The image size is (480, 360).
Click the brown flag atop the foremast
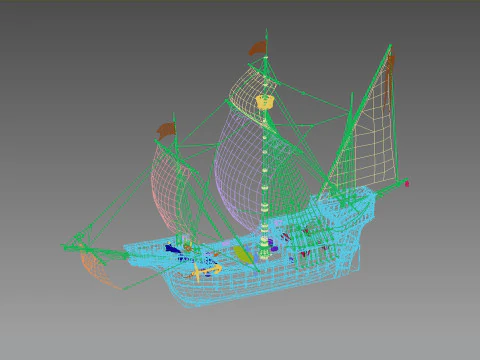[x=166, y=131]
